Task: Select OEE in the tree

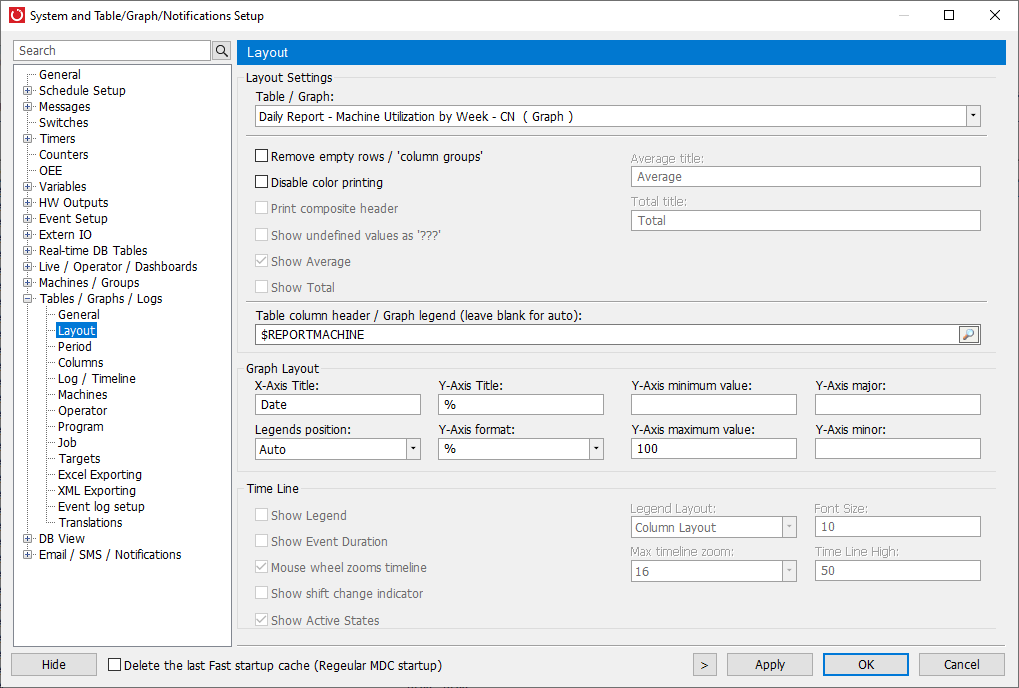Action: point(50,171)
